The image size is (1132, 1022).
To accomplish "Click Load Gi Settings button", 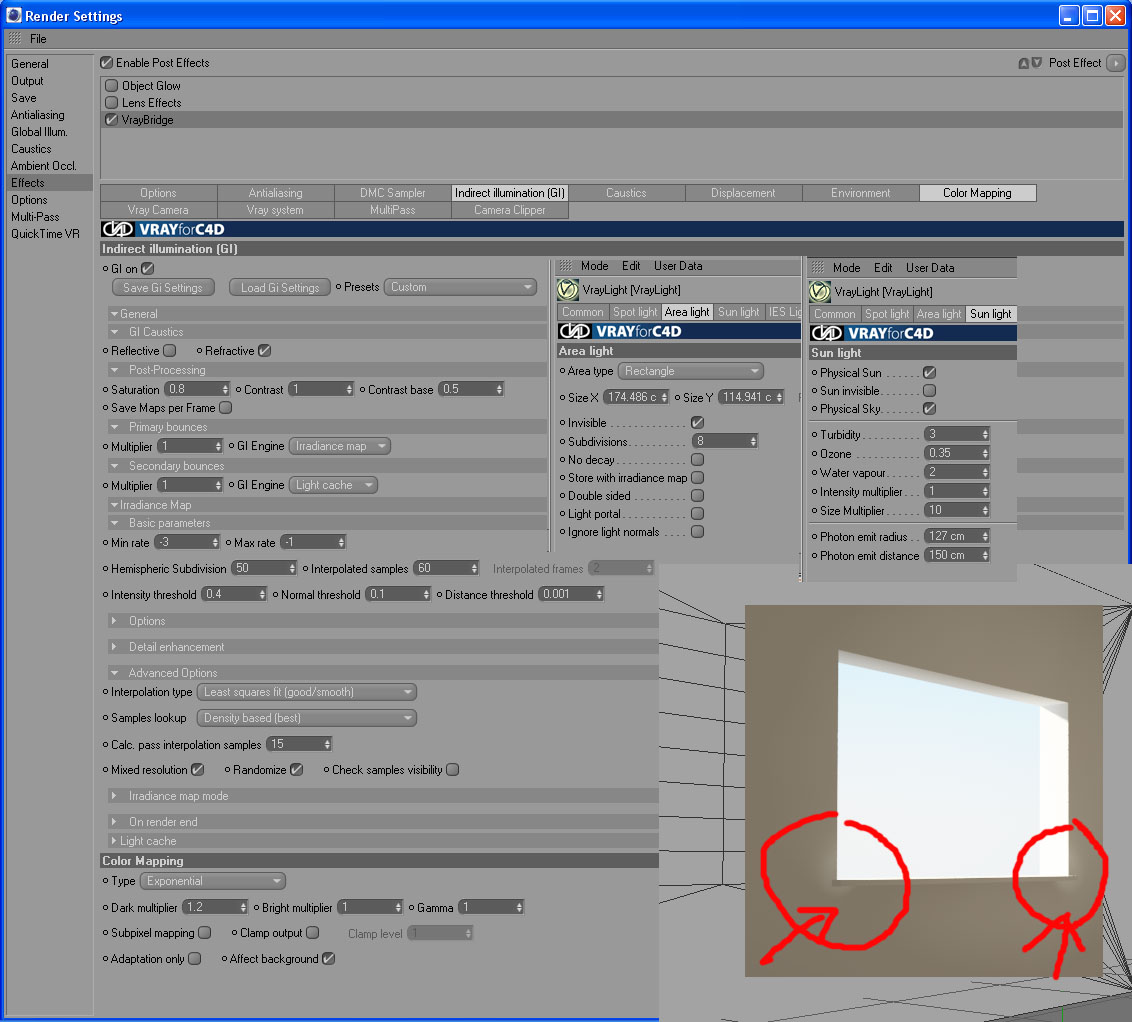I will (x=280, y=287).
